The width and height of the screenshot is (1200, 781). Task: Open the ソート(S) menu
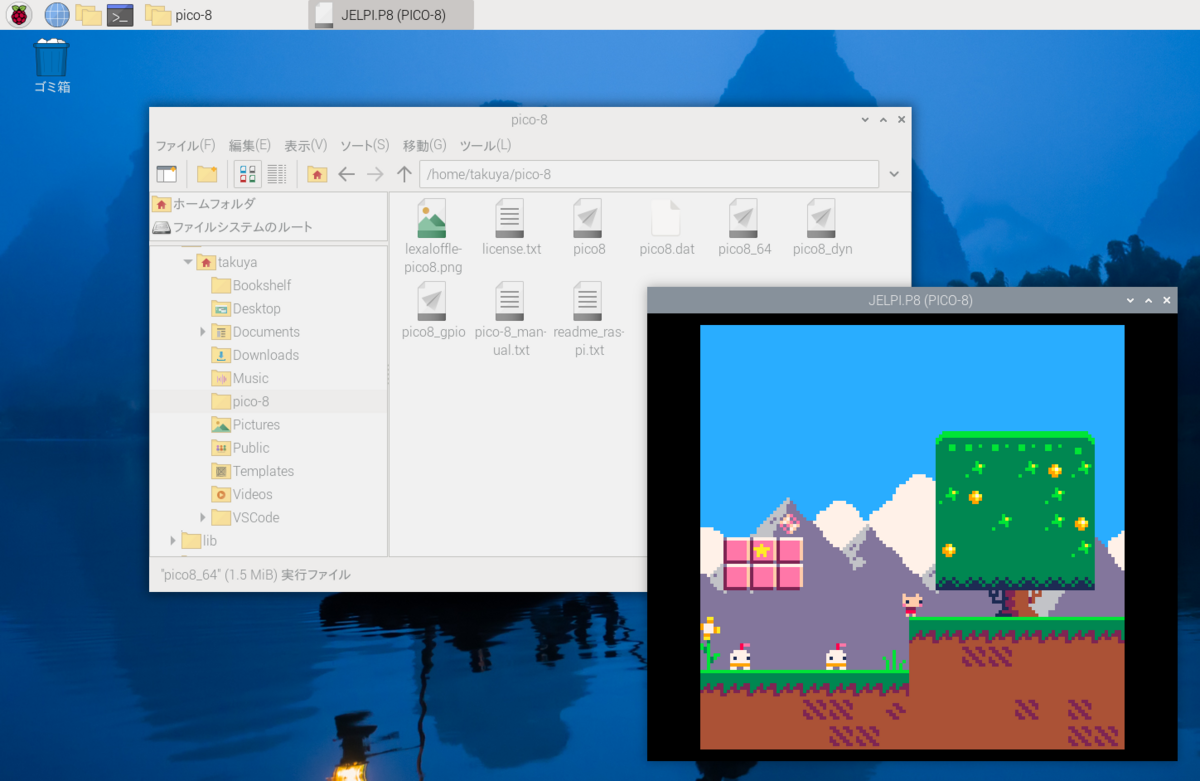click(x=364, y=146)
